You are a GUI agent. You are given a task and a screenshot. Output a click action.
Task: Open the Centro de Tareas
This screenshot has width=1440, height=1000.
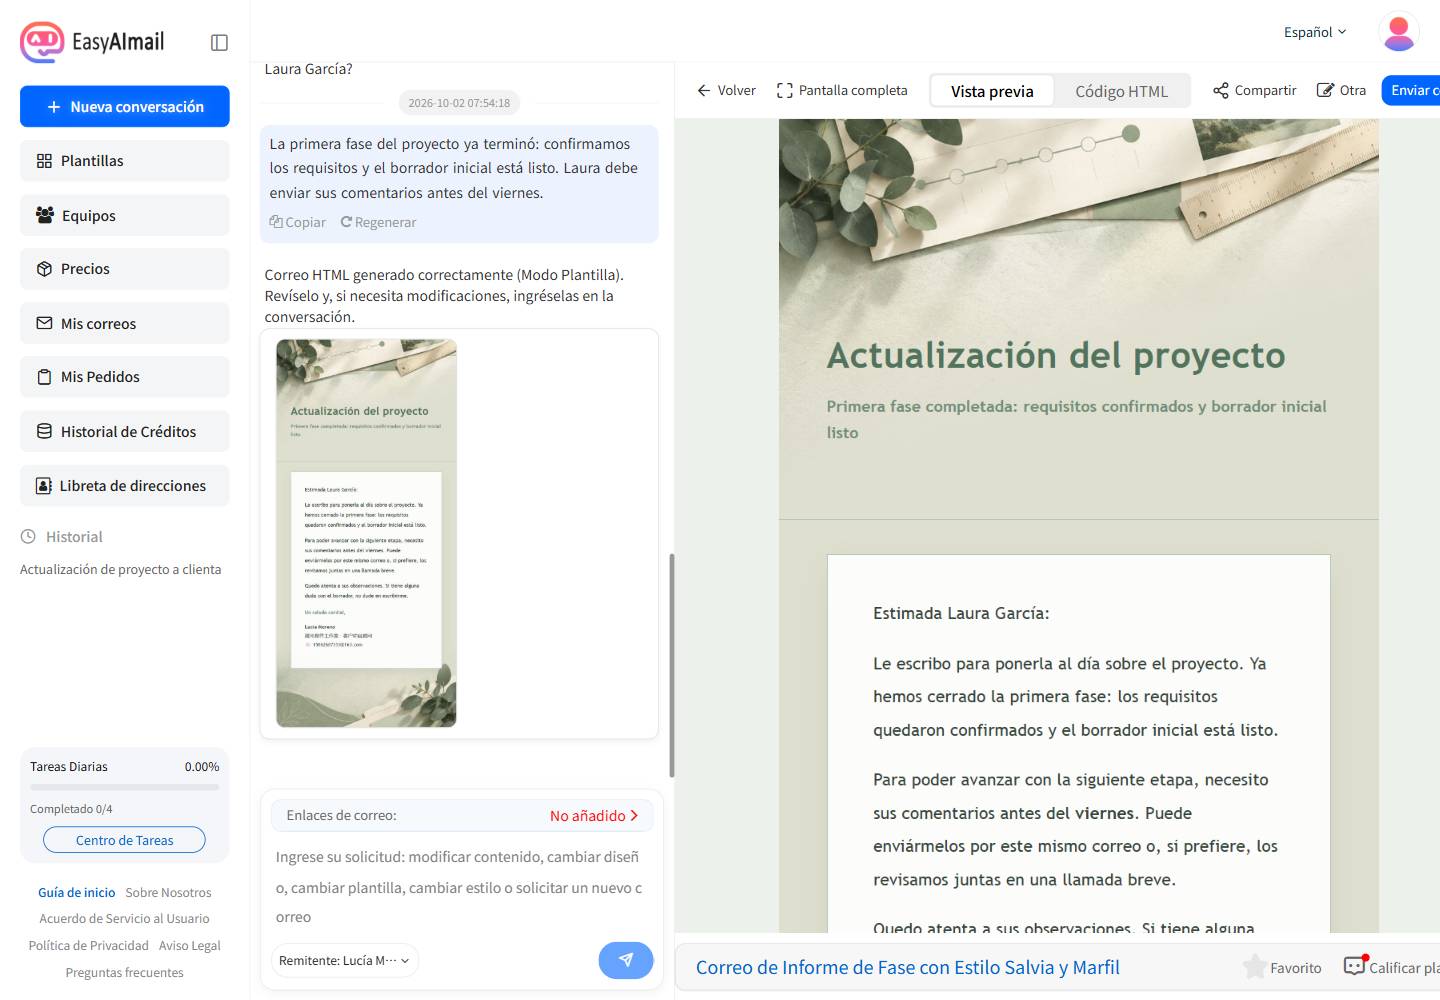click(125, 840)
